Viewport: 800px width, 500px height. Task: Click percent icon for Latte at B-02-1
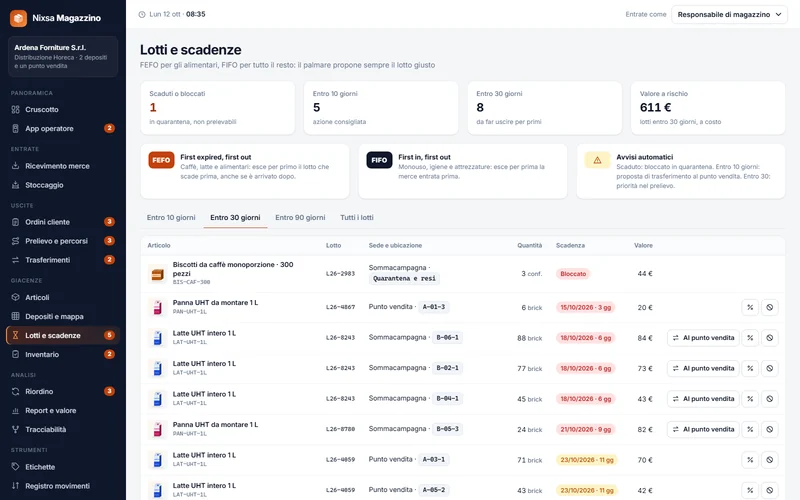(x=750, y=368)
